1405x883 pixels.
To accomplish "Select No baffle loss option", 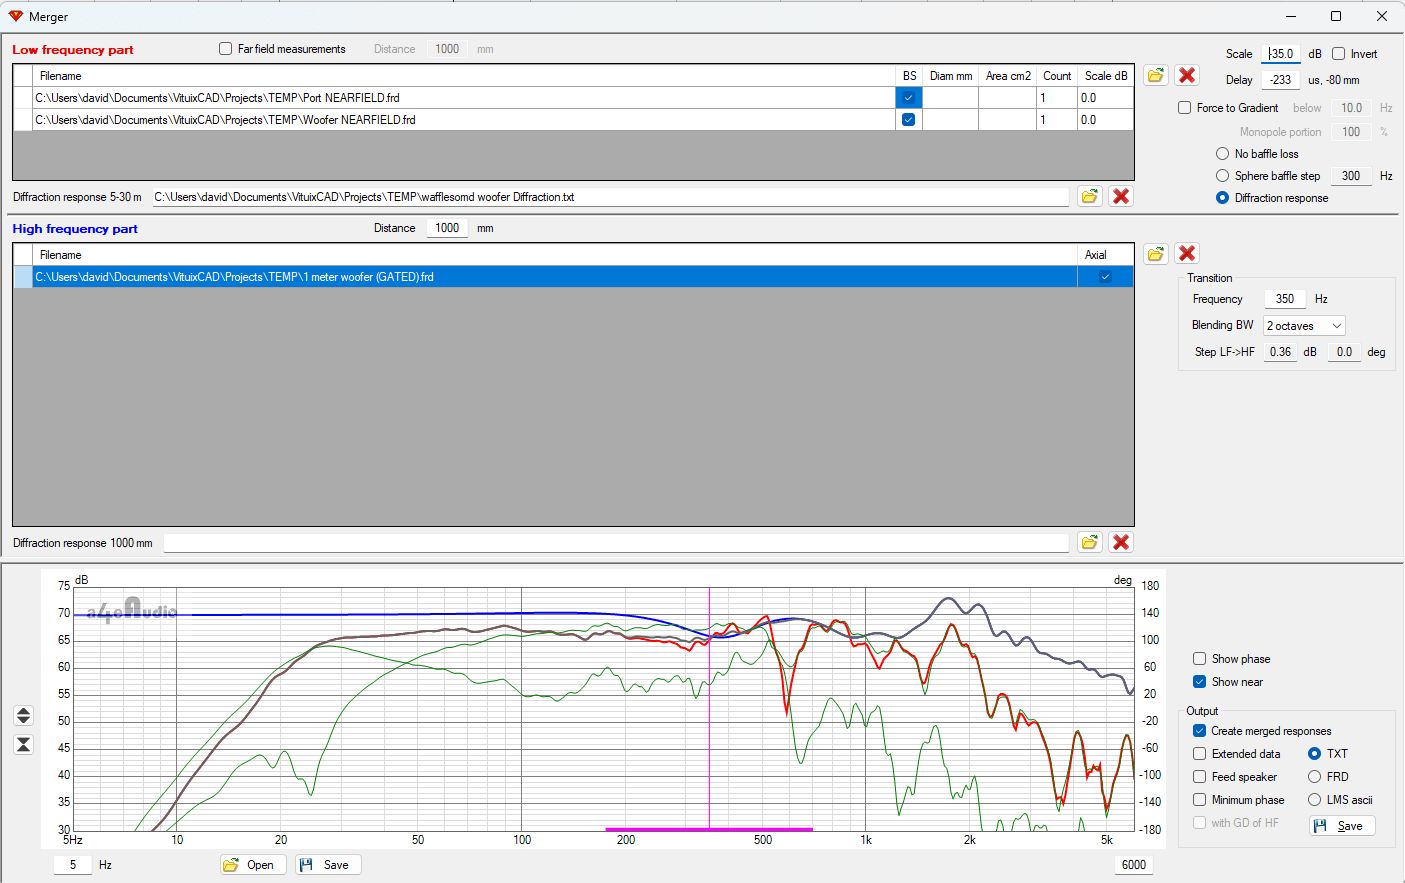I will click(x=1222, y=154).
